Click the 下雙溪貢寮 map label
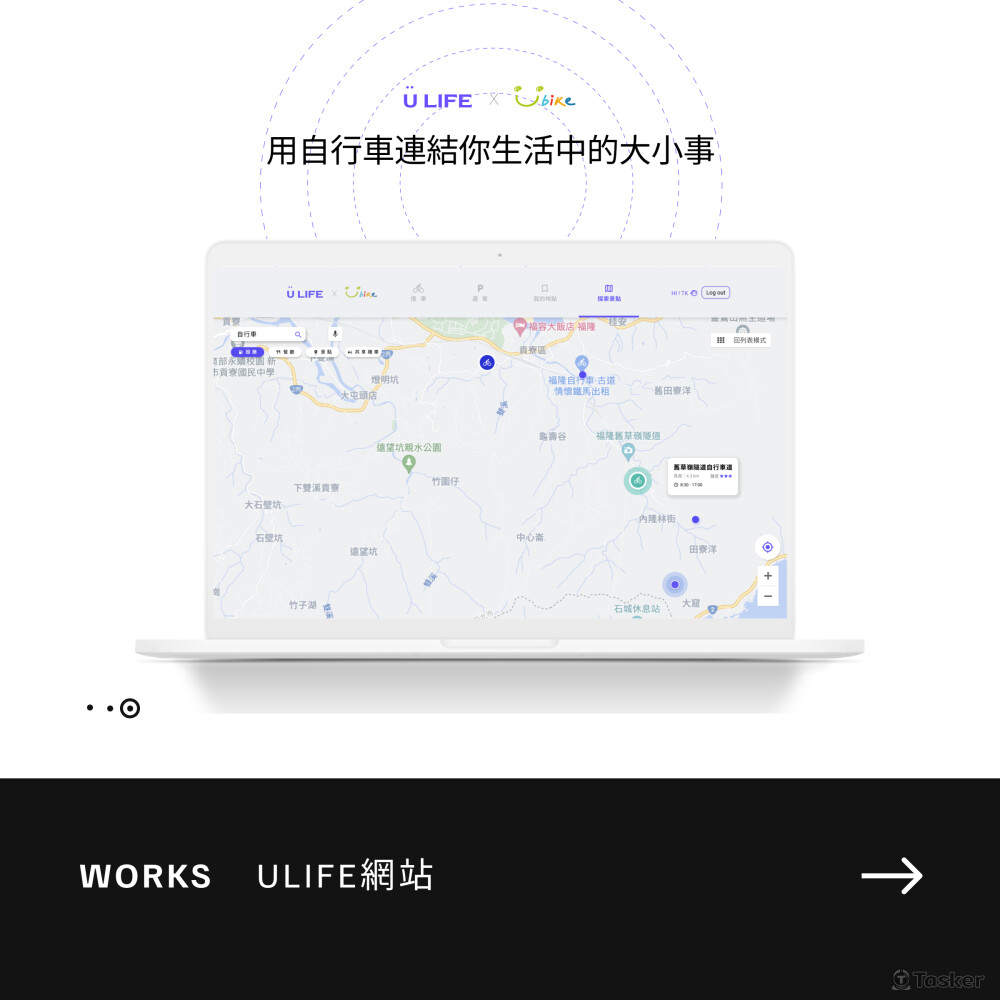1000x1000 pixels. point(316,488)
